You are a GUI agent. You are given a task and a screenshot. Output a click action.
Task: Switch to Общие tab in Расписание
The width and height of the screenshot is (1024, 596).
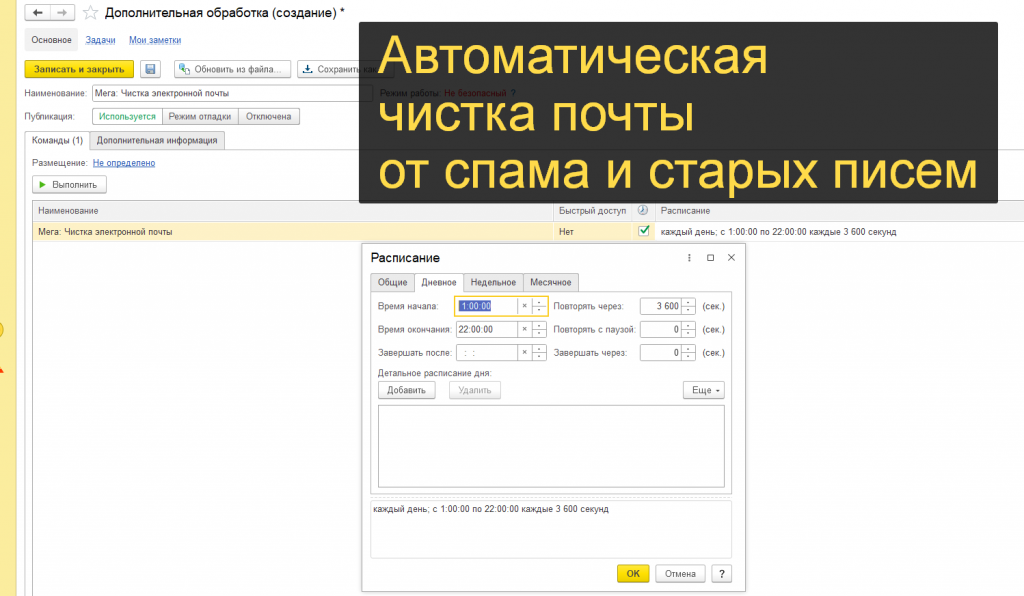coord(392,282)
